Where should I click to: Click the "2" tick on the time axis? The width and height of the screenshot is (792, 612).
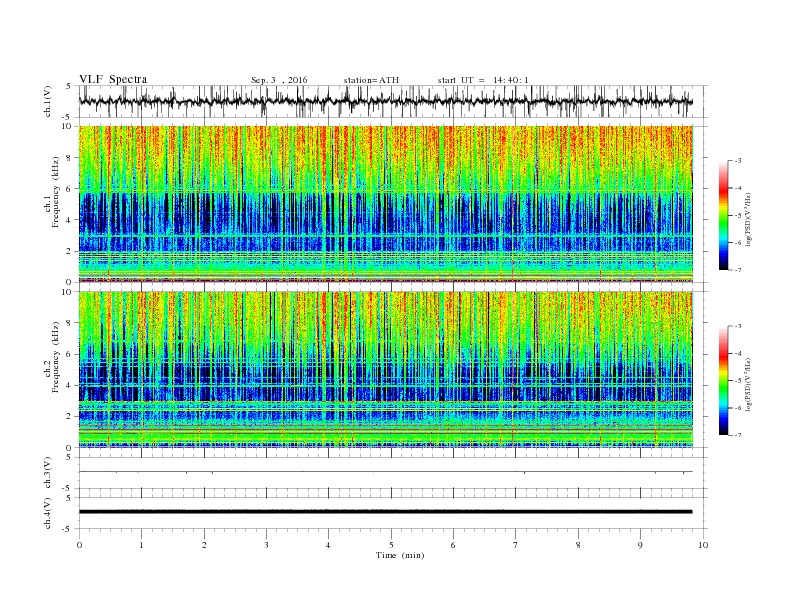coord(204,545)
